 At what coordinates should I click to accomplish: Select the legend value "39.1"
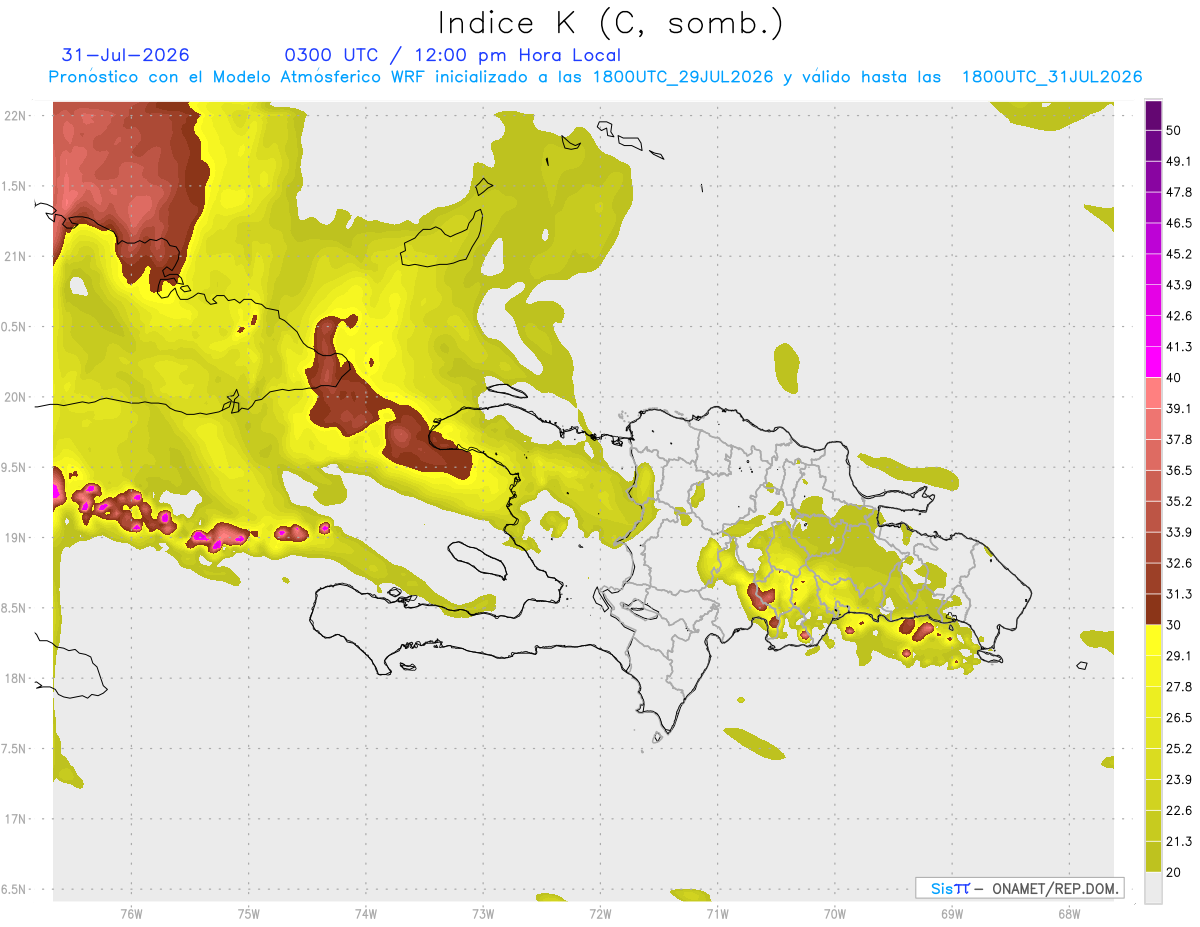coord(1179,409)
